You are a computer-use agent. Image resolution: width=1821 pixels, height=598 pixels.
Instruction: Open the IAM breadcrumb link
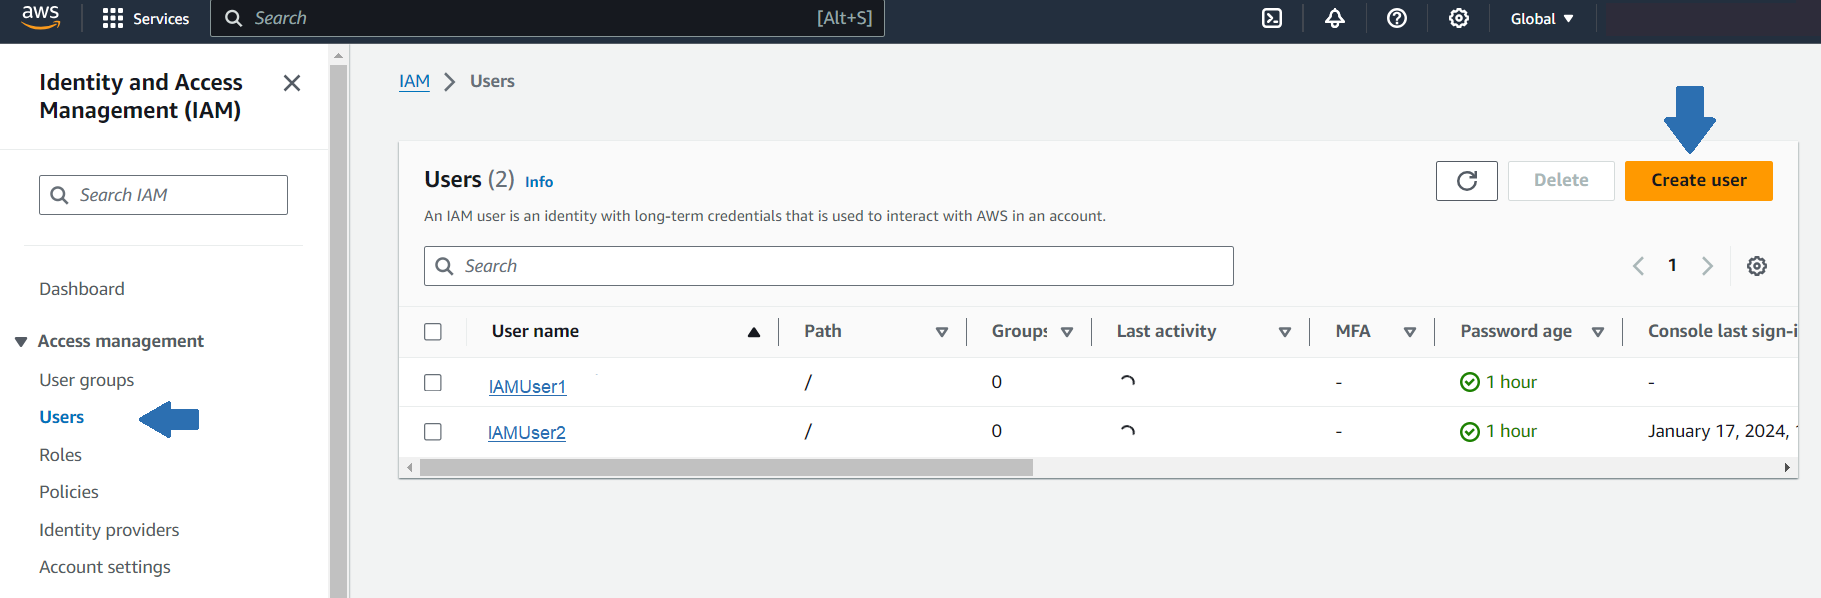pos(414,81)
